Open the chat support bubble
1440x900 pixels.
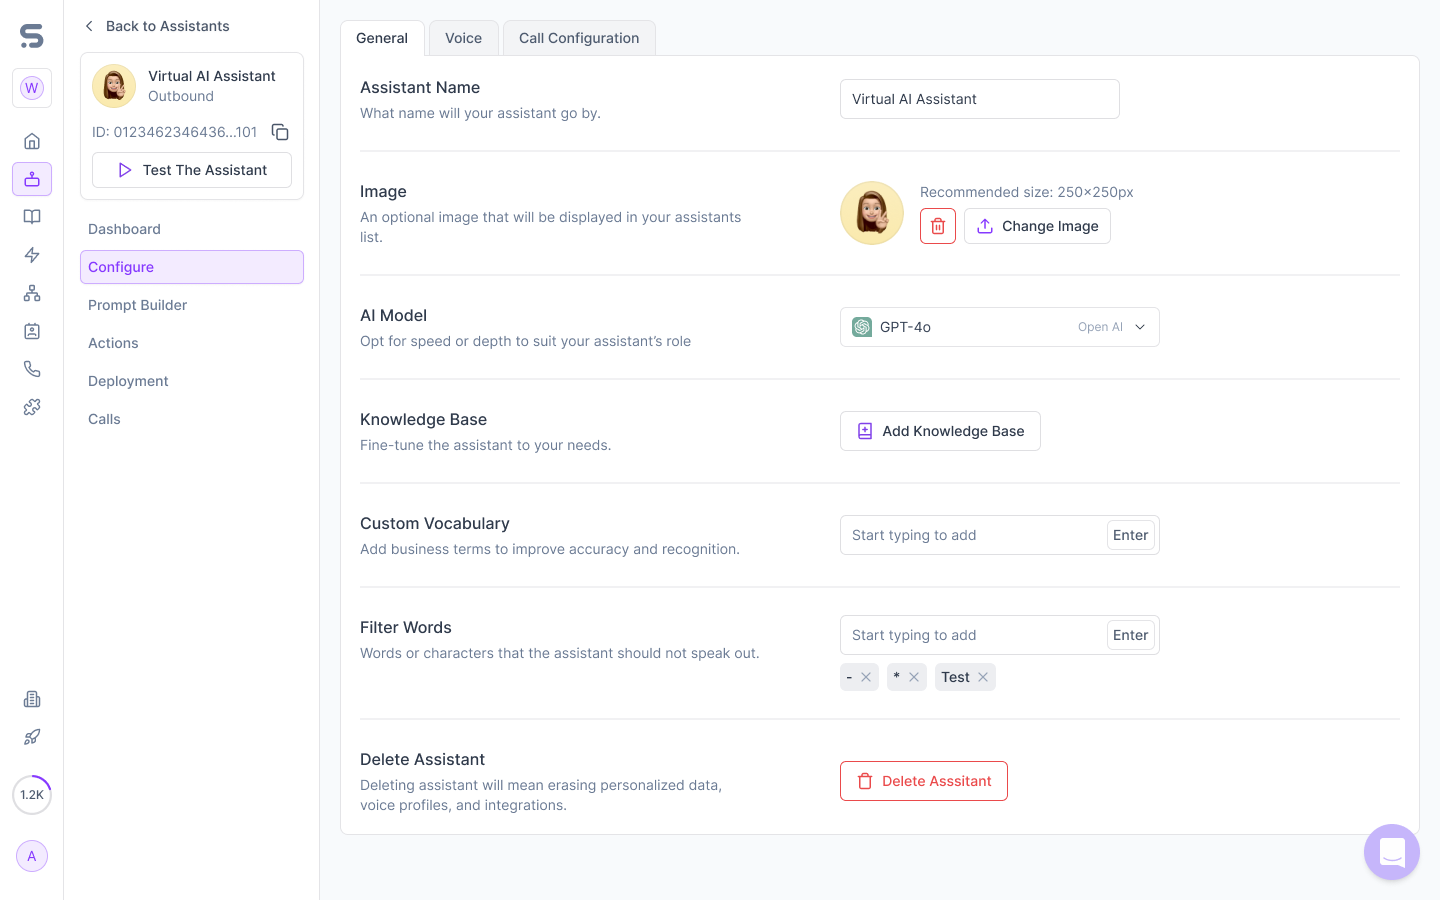click(x=1392, y=852)
